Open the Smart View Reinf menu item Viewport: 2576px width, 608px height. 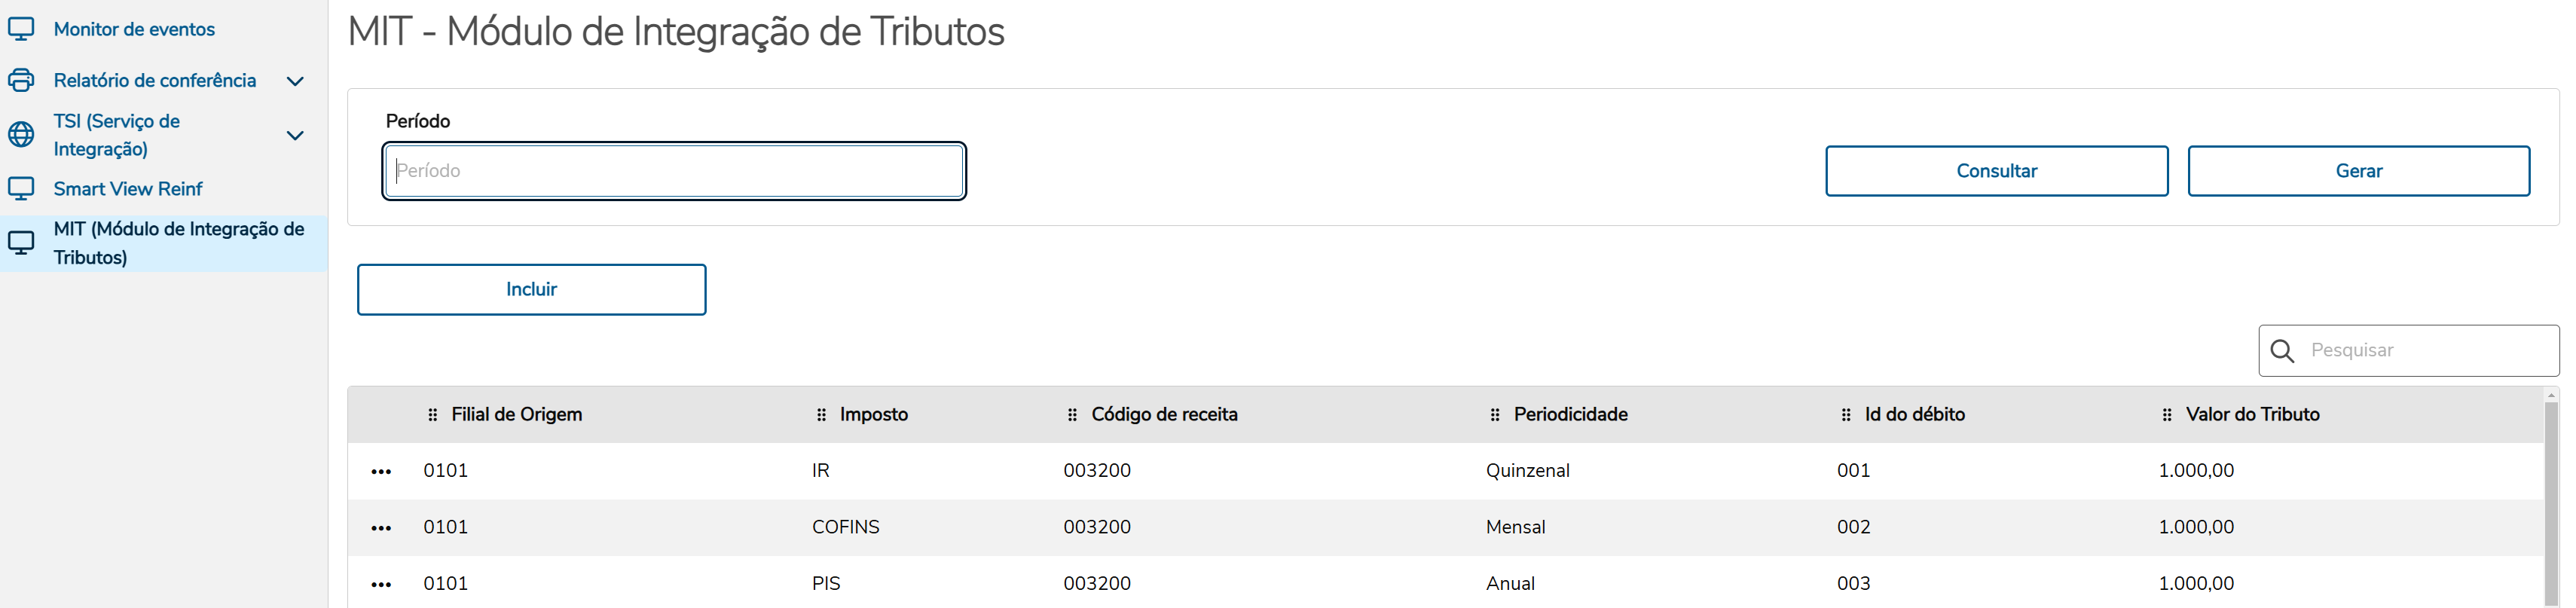pos(128,189)
